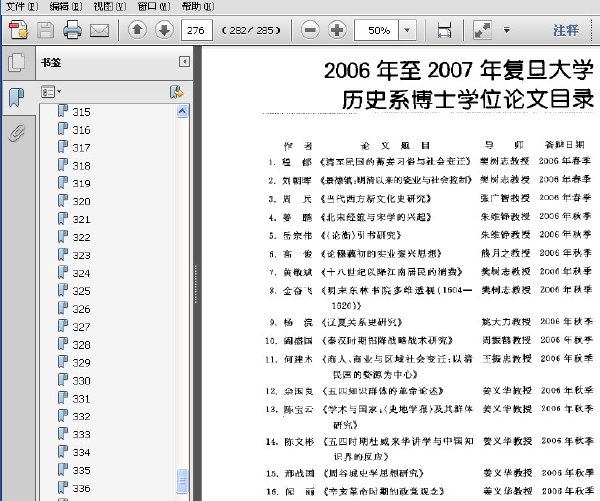Click the 答辩日期 column header

564,145
